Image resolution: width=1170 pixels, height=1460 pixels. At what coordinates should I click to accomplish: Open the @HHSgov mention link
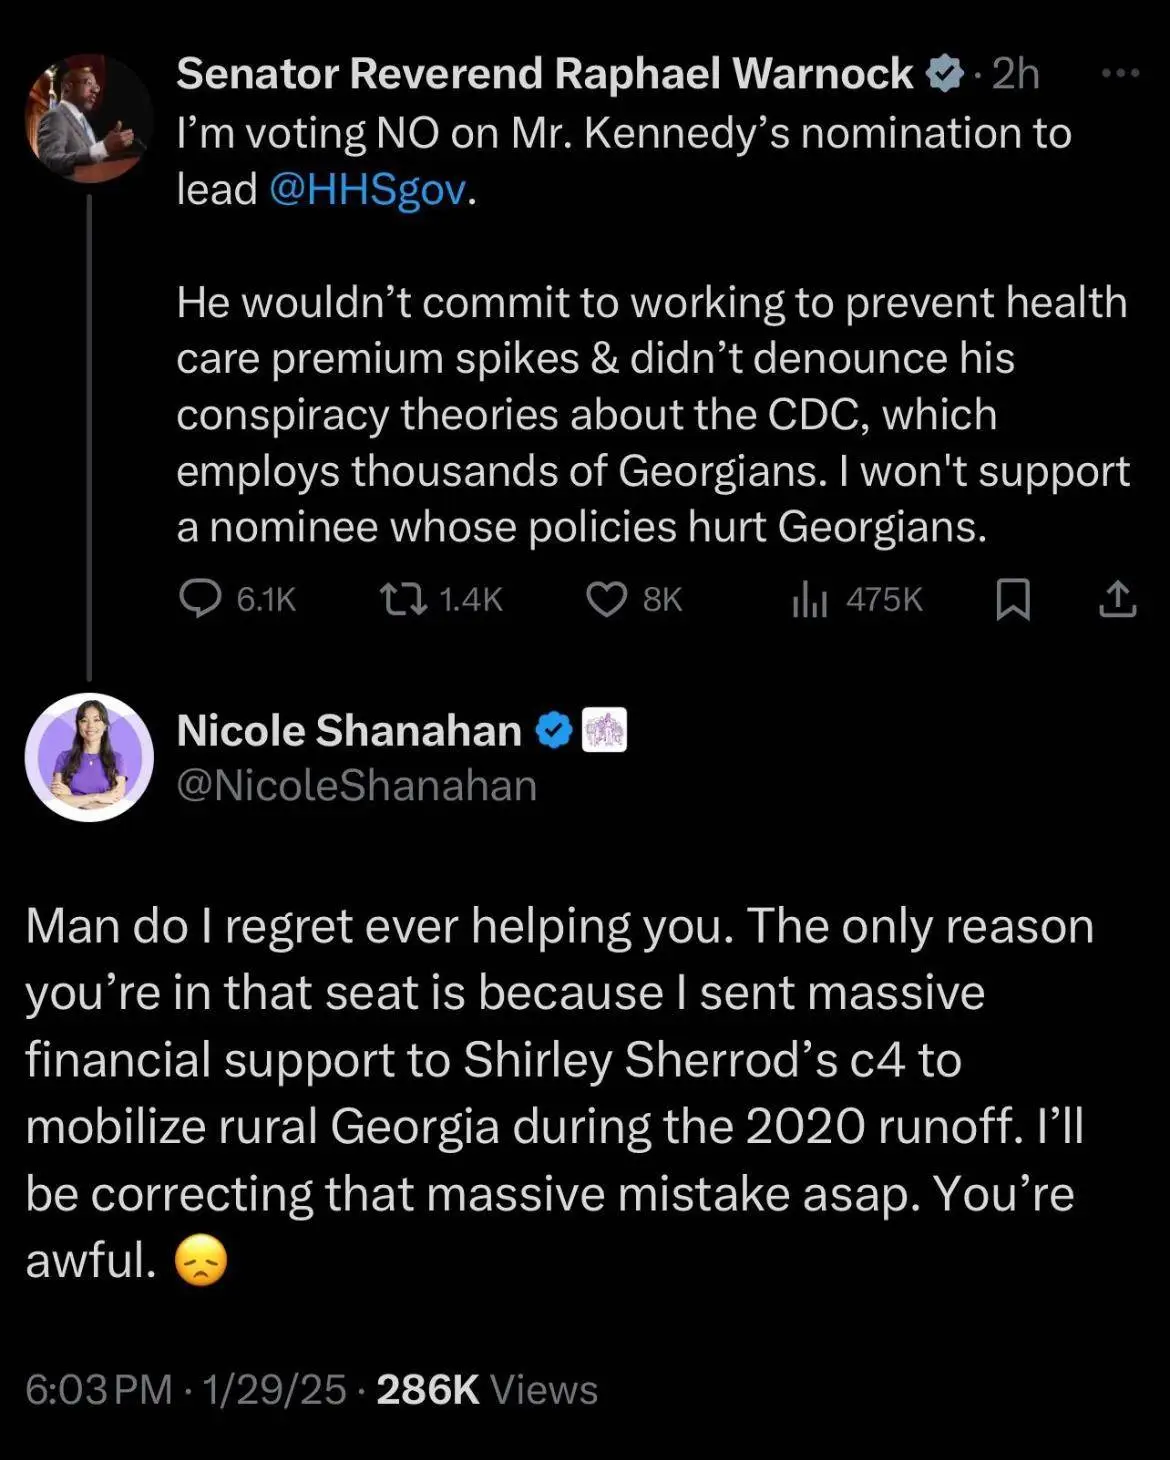pos(367,189)
